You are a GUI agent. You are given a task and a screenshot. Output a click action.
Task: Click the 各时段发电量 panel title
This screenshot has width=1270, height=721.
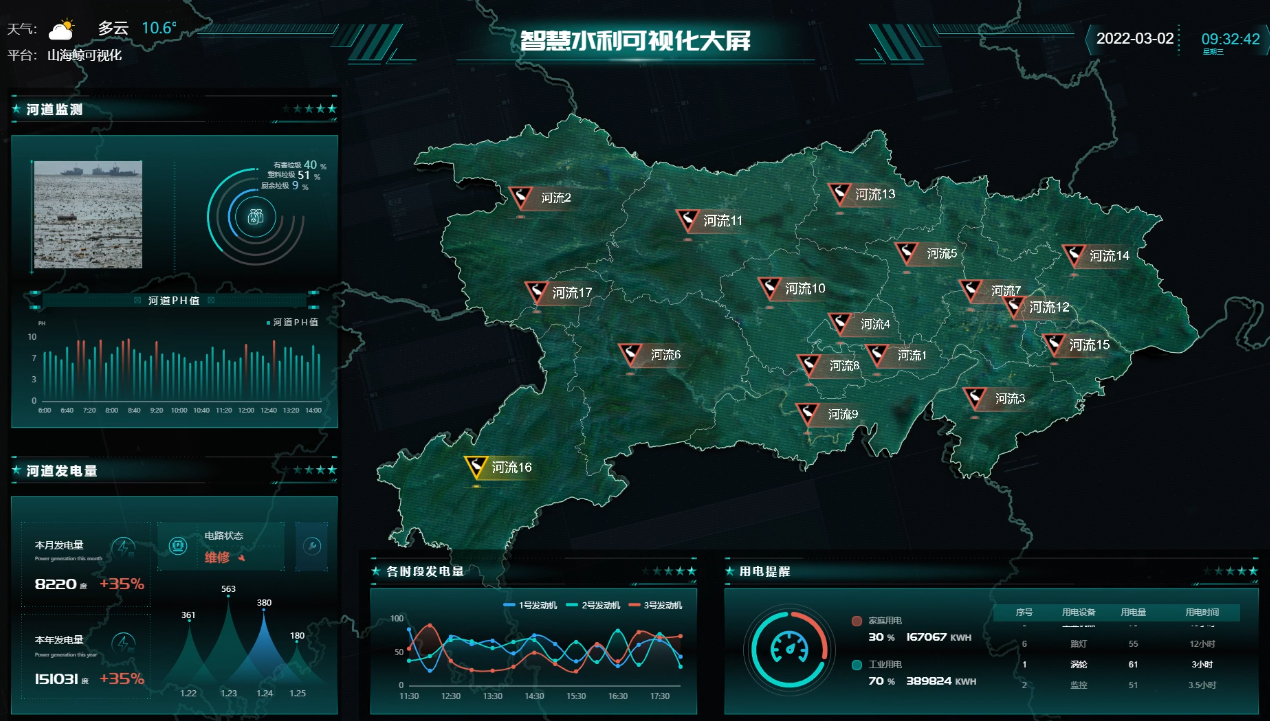pos(425,572)
